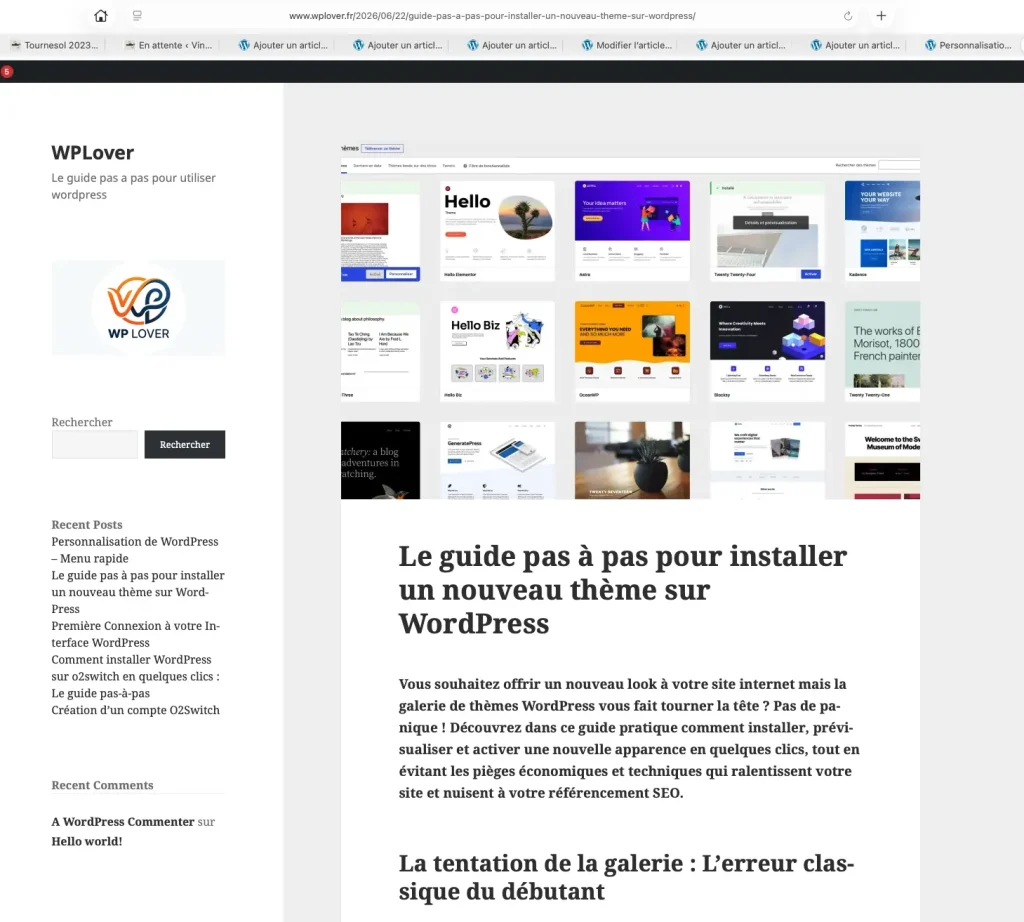This screenshot has height=922, width=1024.
Task: Click the dark Rechercher search button
Action: [185, 444]
